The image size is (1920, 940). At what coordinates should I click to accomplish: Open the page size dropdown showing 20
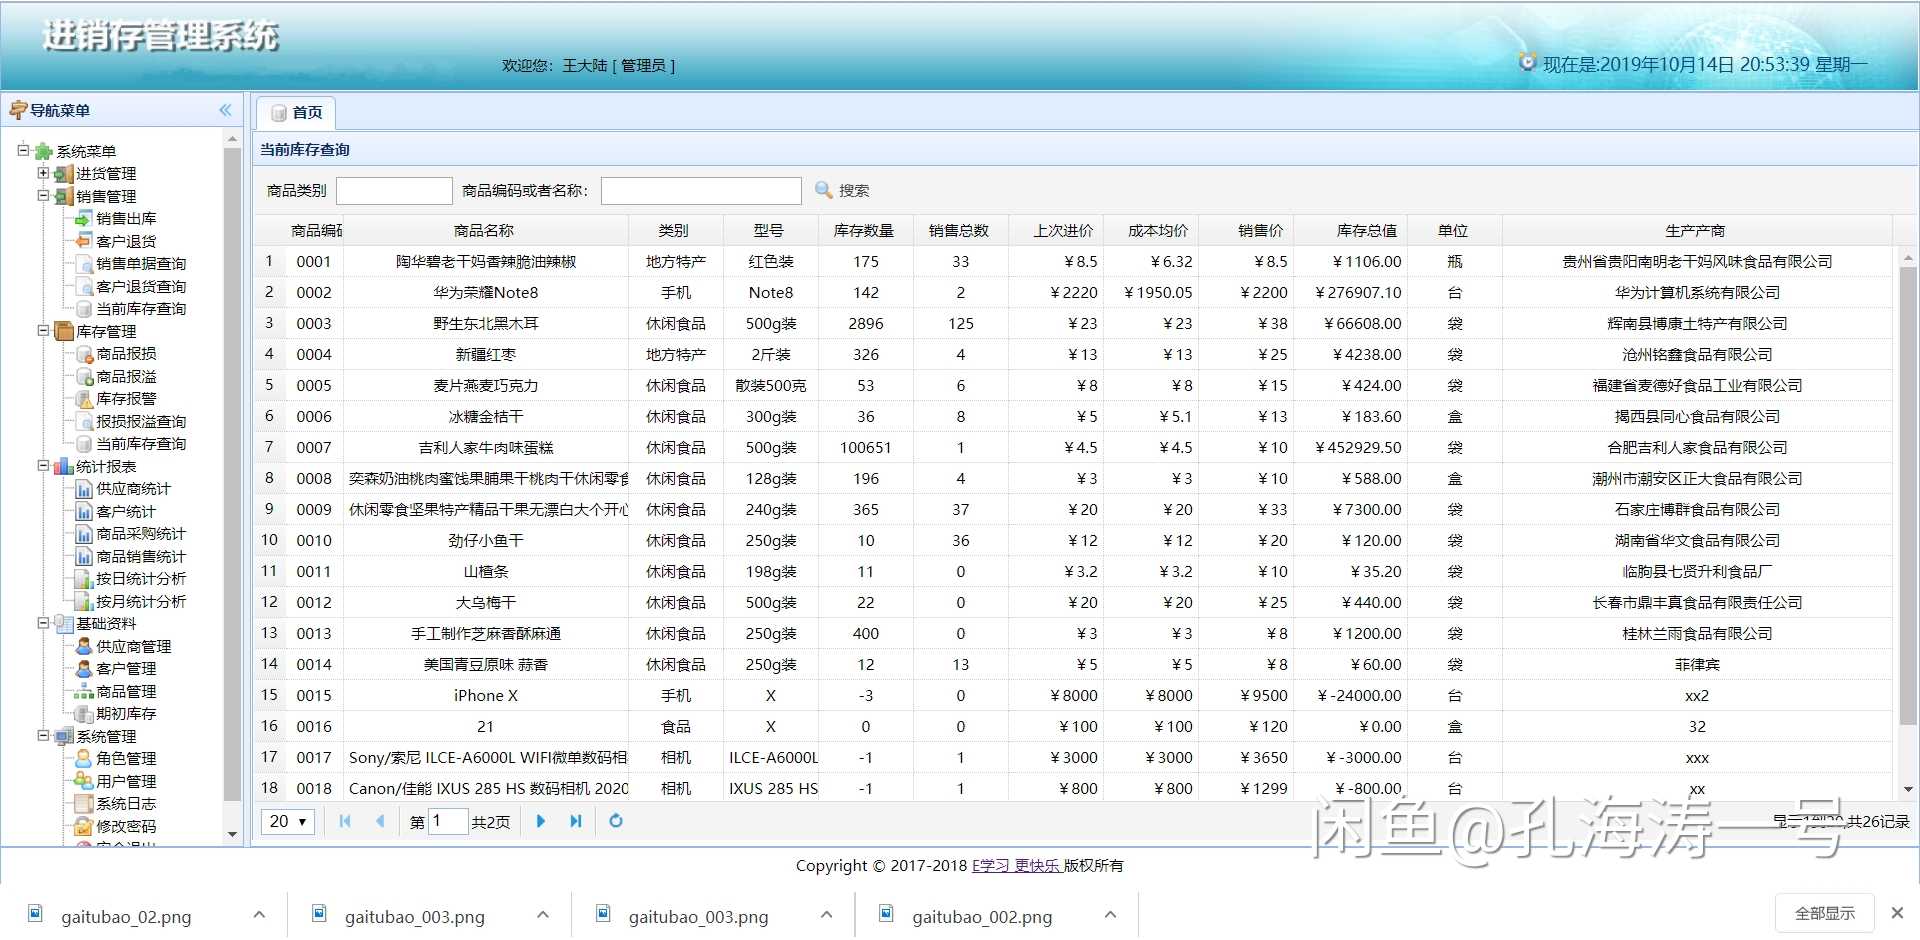tap(288, 821)
